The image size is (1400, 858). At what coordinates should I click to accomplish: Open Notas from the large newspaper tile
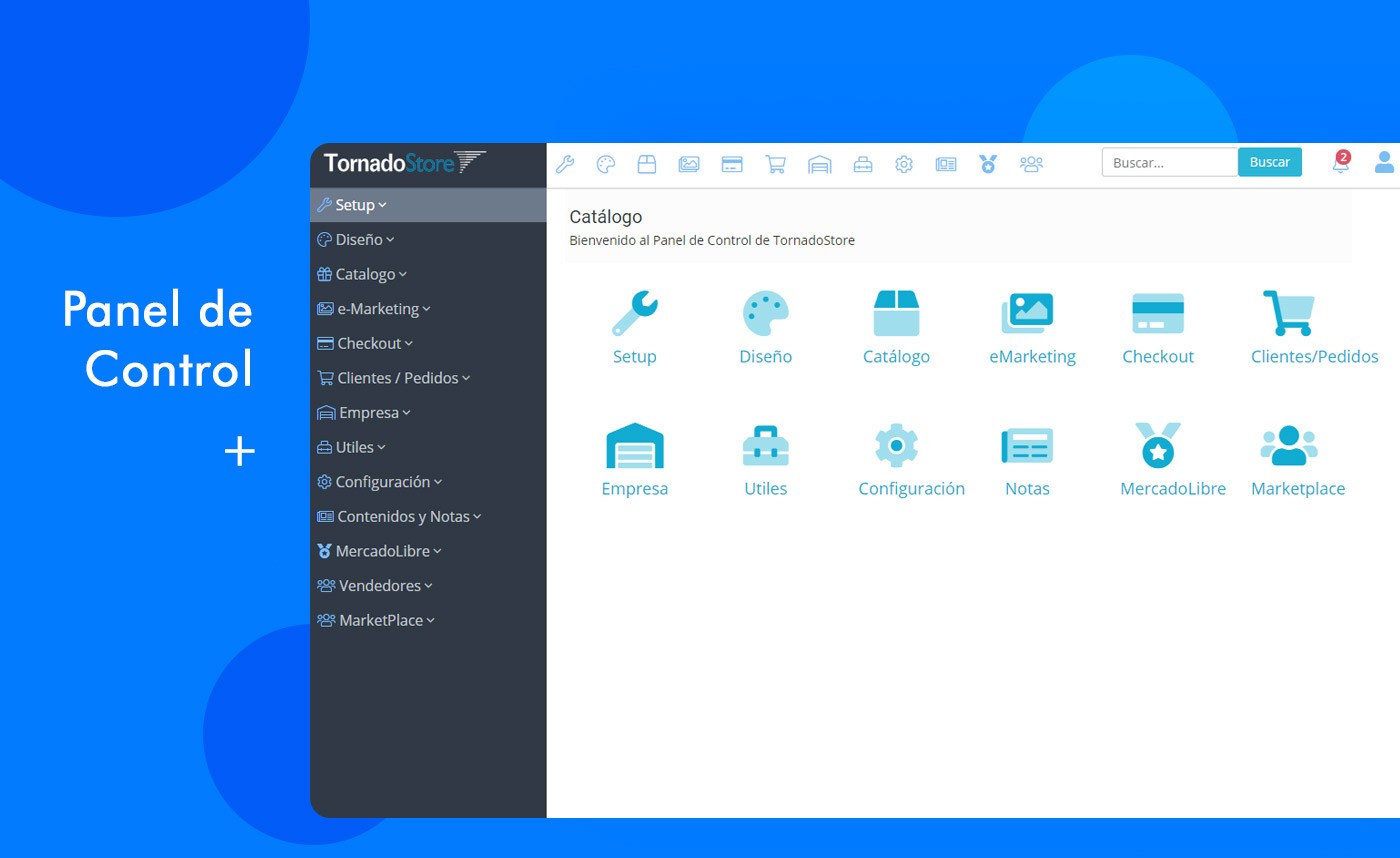pyautogui.click(x=1027, y=460)
